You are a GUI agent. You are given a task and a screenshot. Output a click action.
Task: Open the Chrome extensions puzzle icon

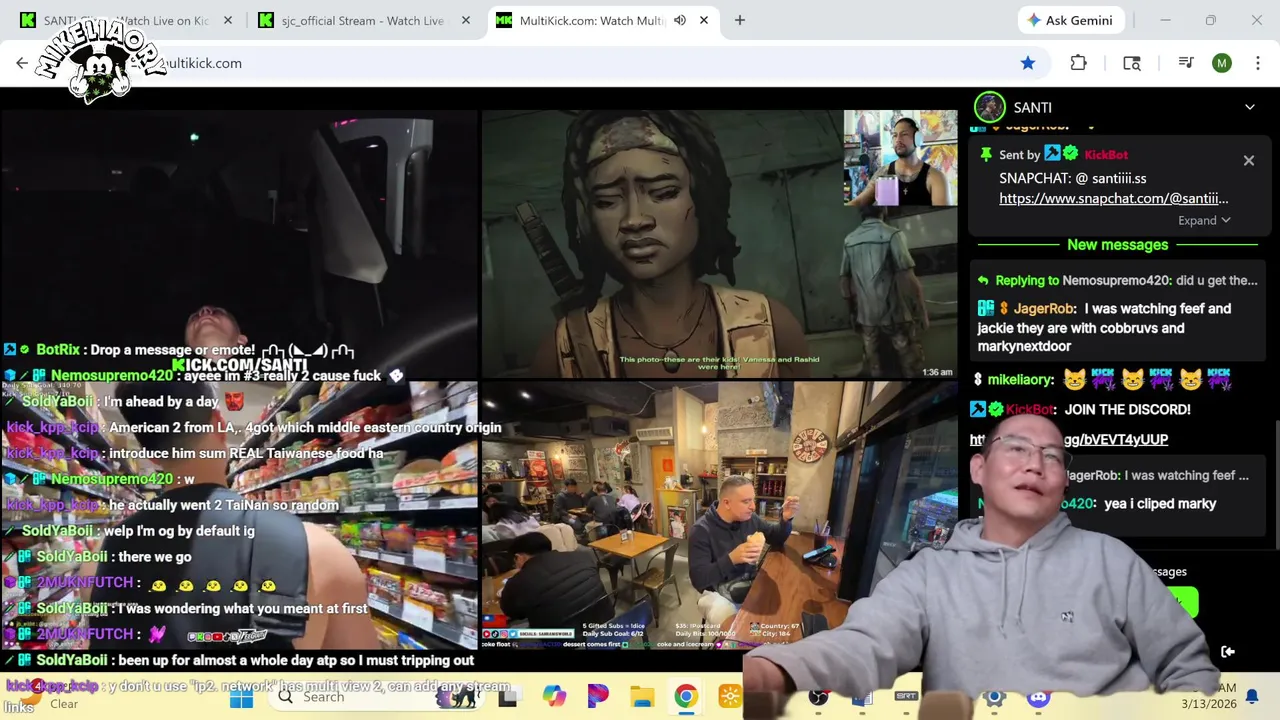pyautogui.click(x=1078, y=63)
